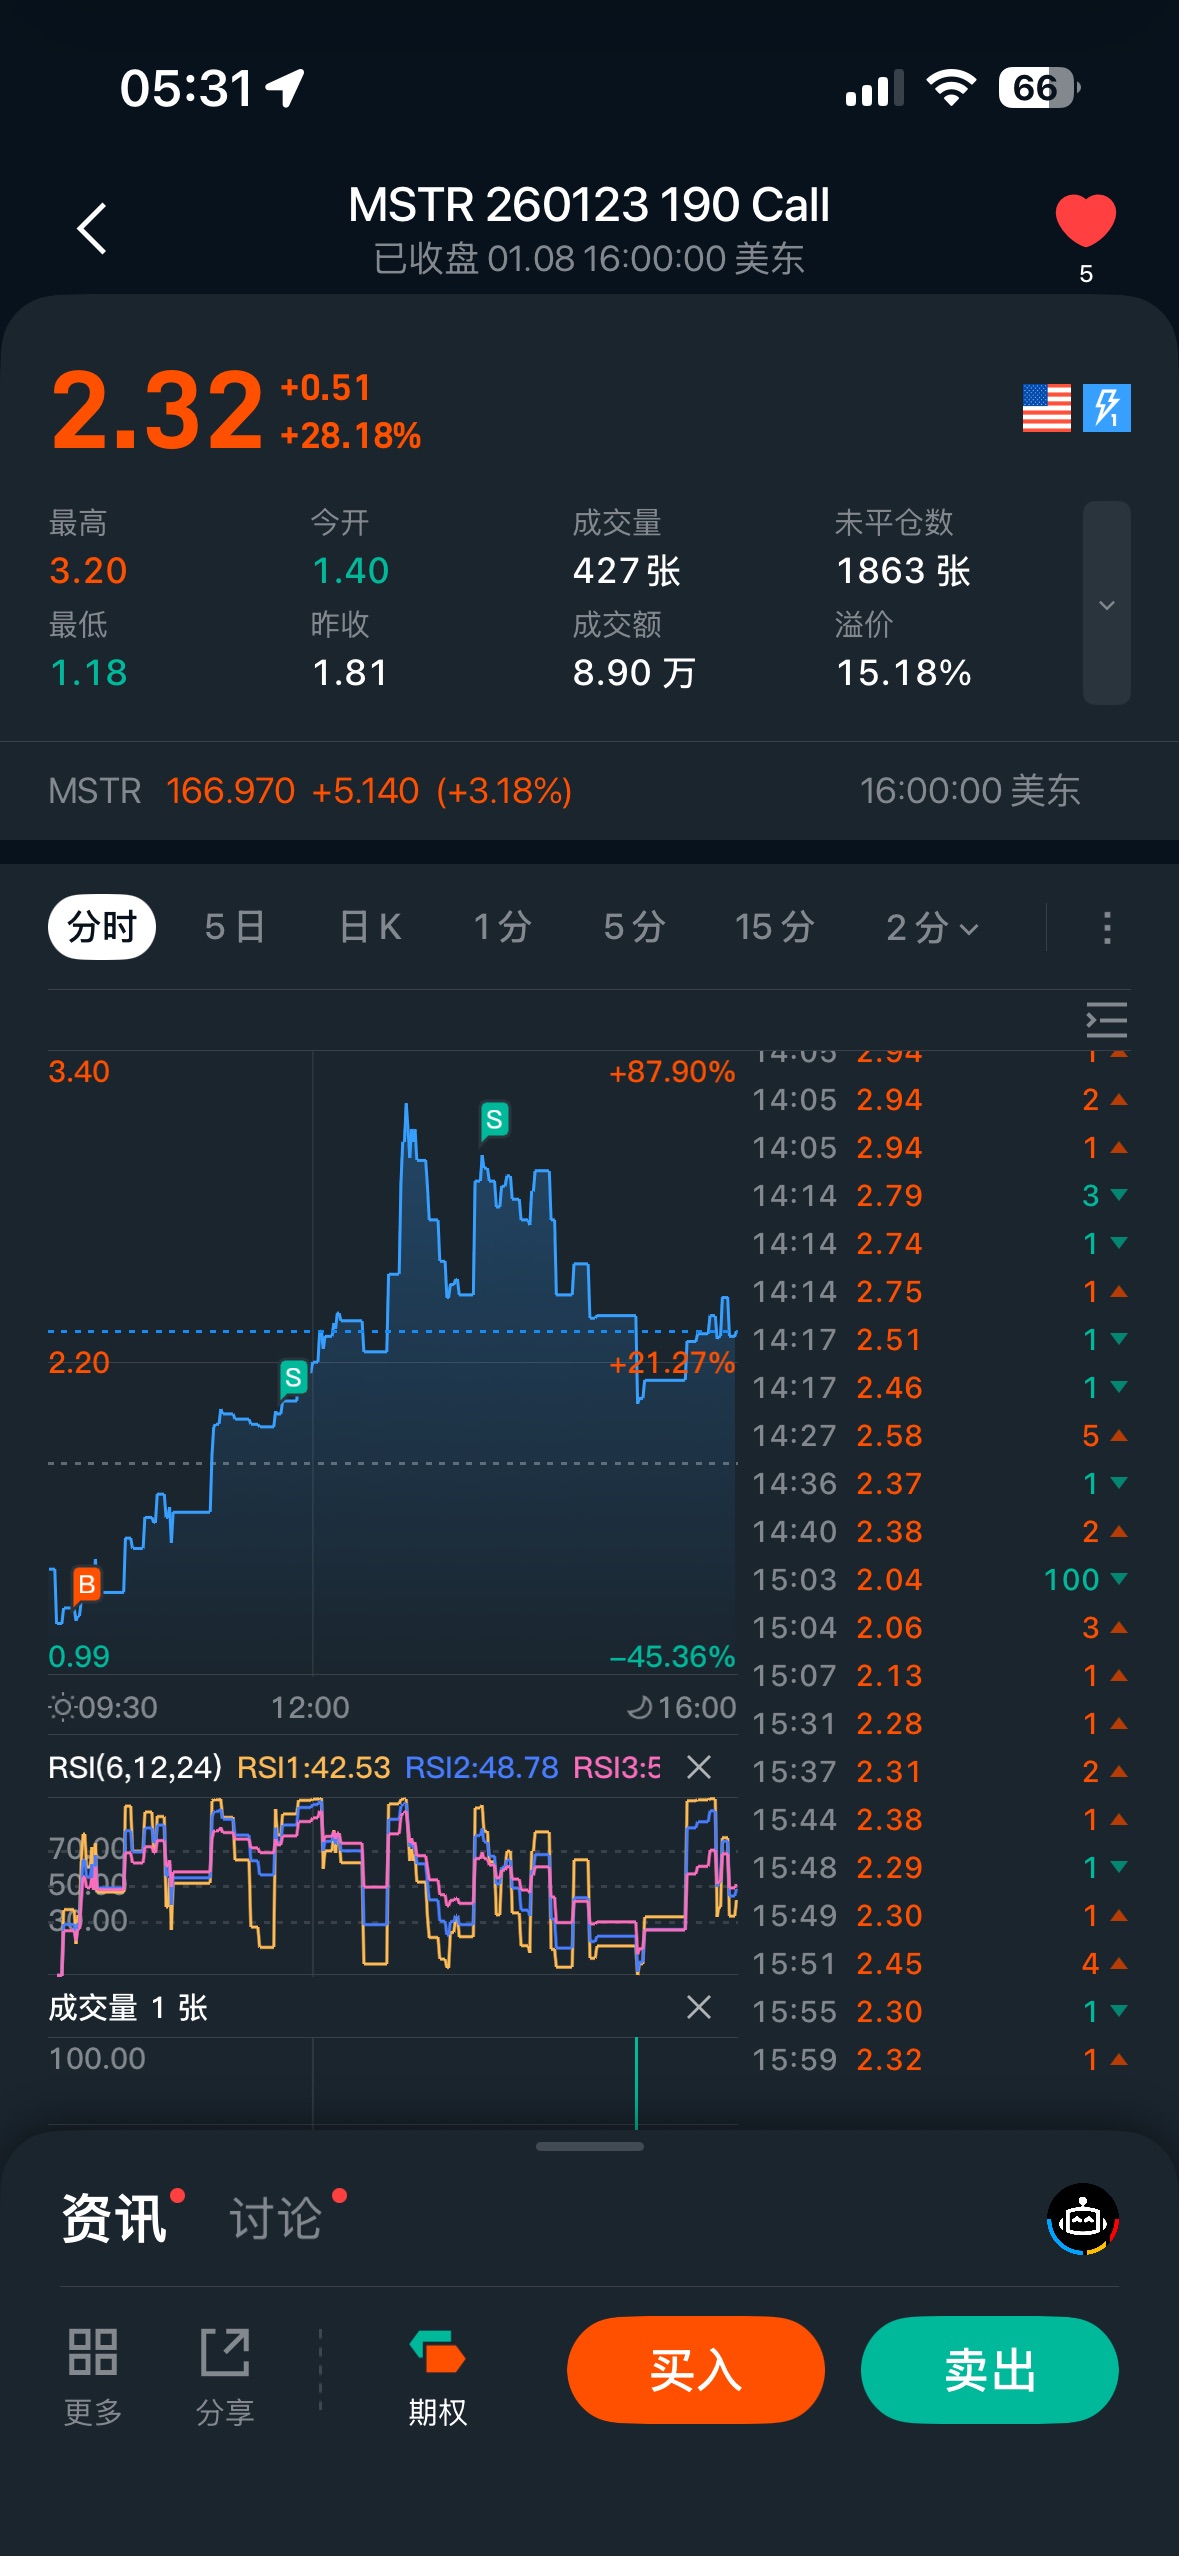This screenshot has width=1179, height=2556.
Task: Switch to the 5日 chart tab
Action: (235, 927)
